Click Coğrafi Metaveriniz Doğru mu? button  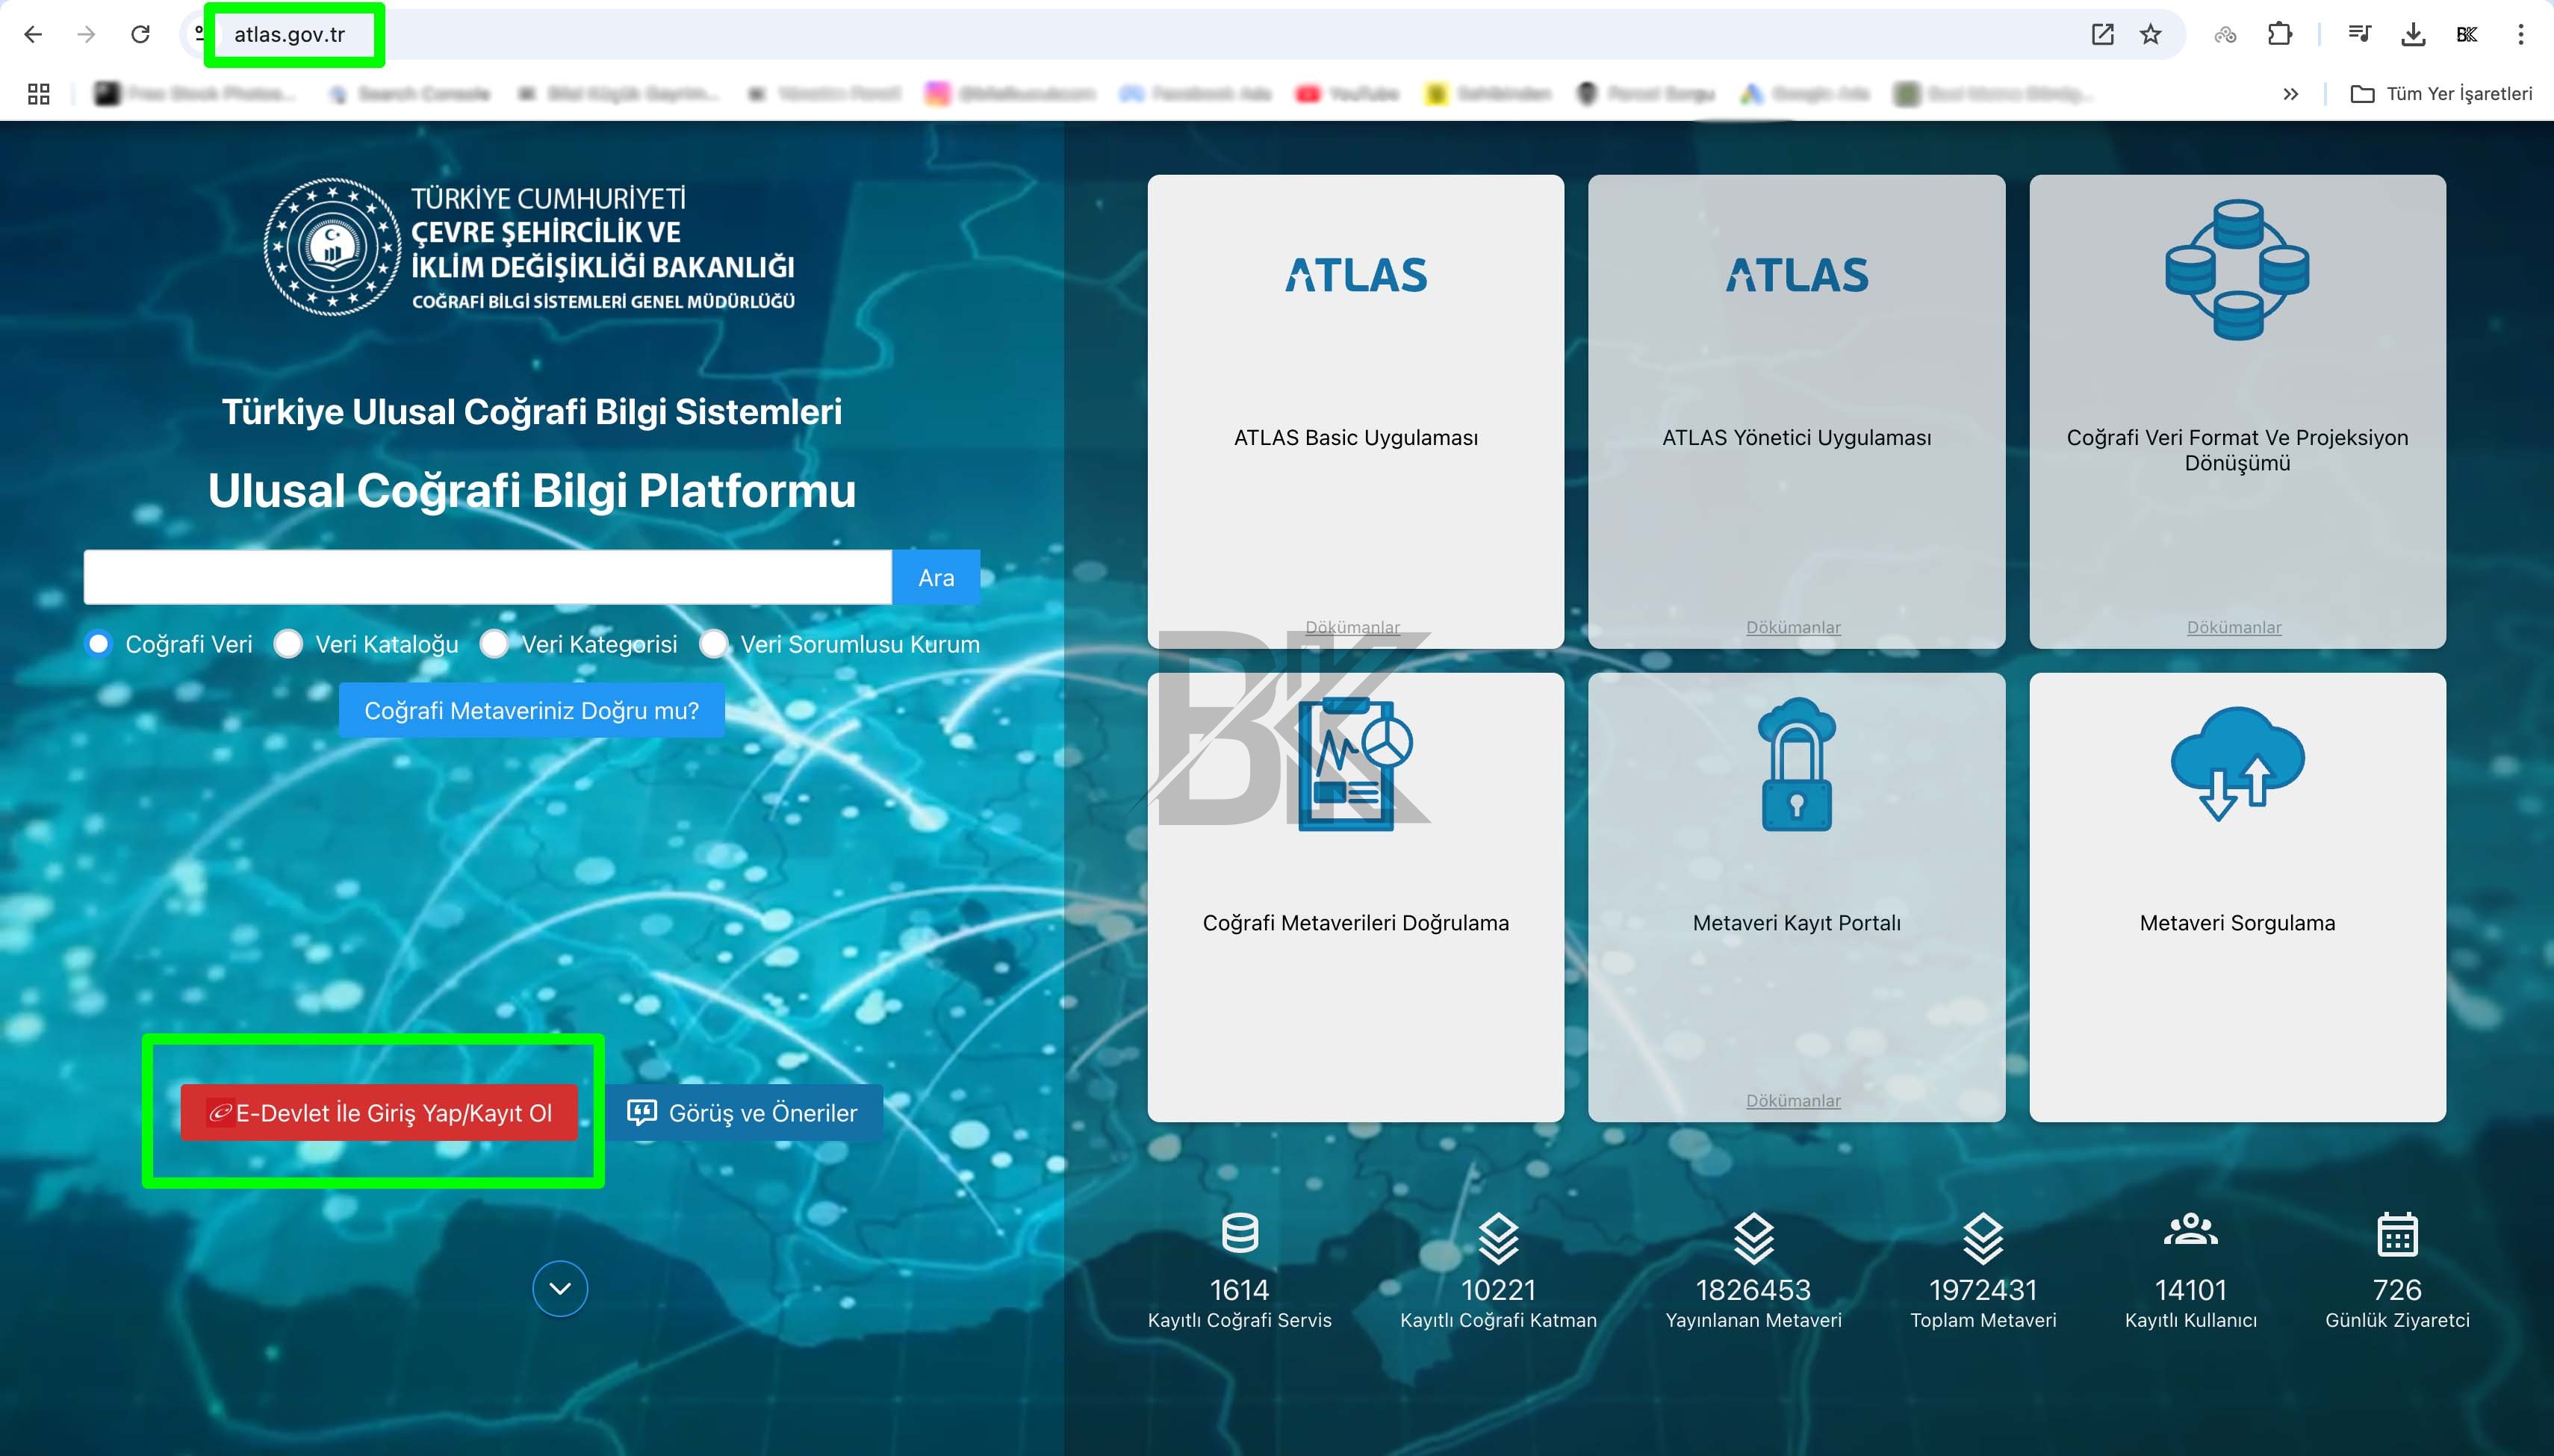[x=532, y=711]
